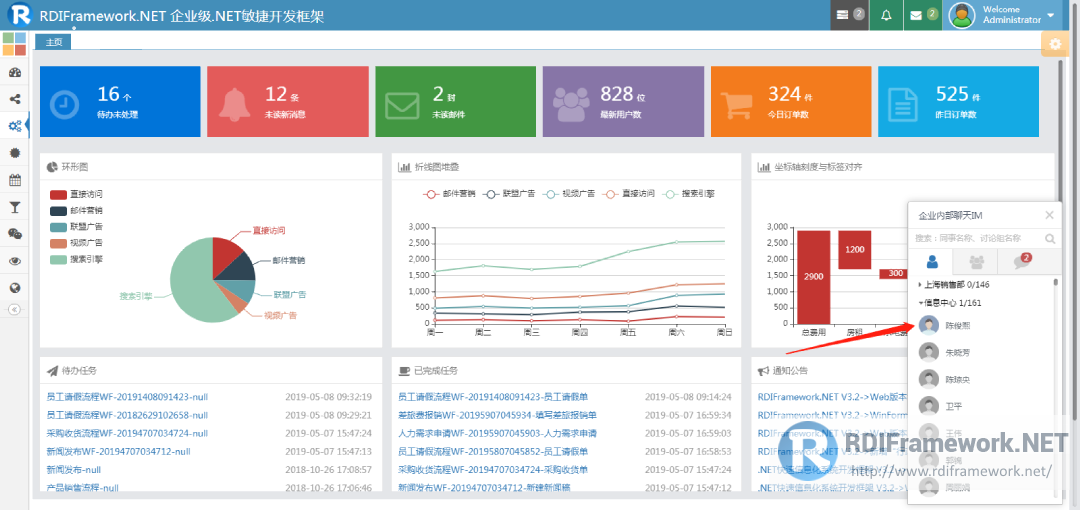Click the orange settings gear button
Viewport: 1080px width, 510px height.
pyautogui.click(x=1054, y=44)
